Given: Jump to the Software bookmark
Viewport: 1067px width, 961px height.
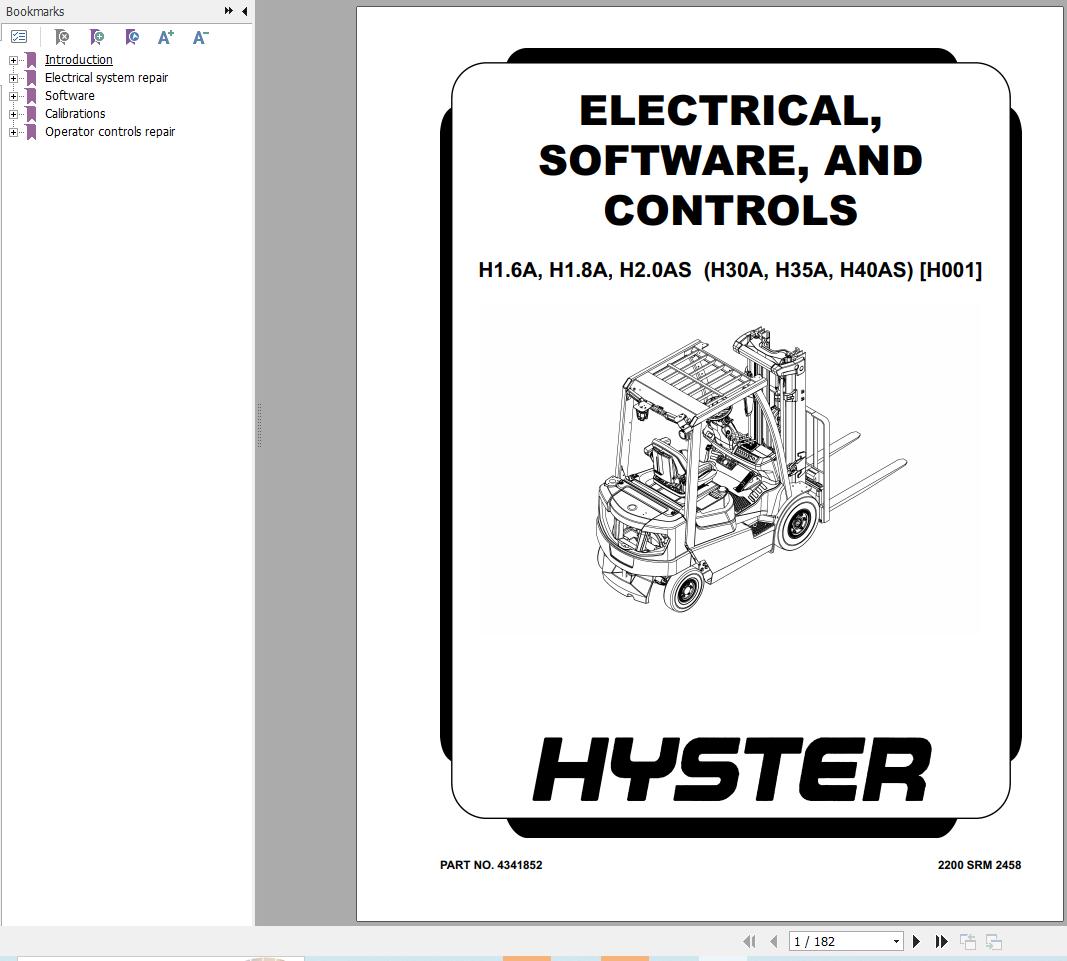Looking at the screenshot, I should coord(69,96).
